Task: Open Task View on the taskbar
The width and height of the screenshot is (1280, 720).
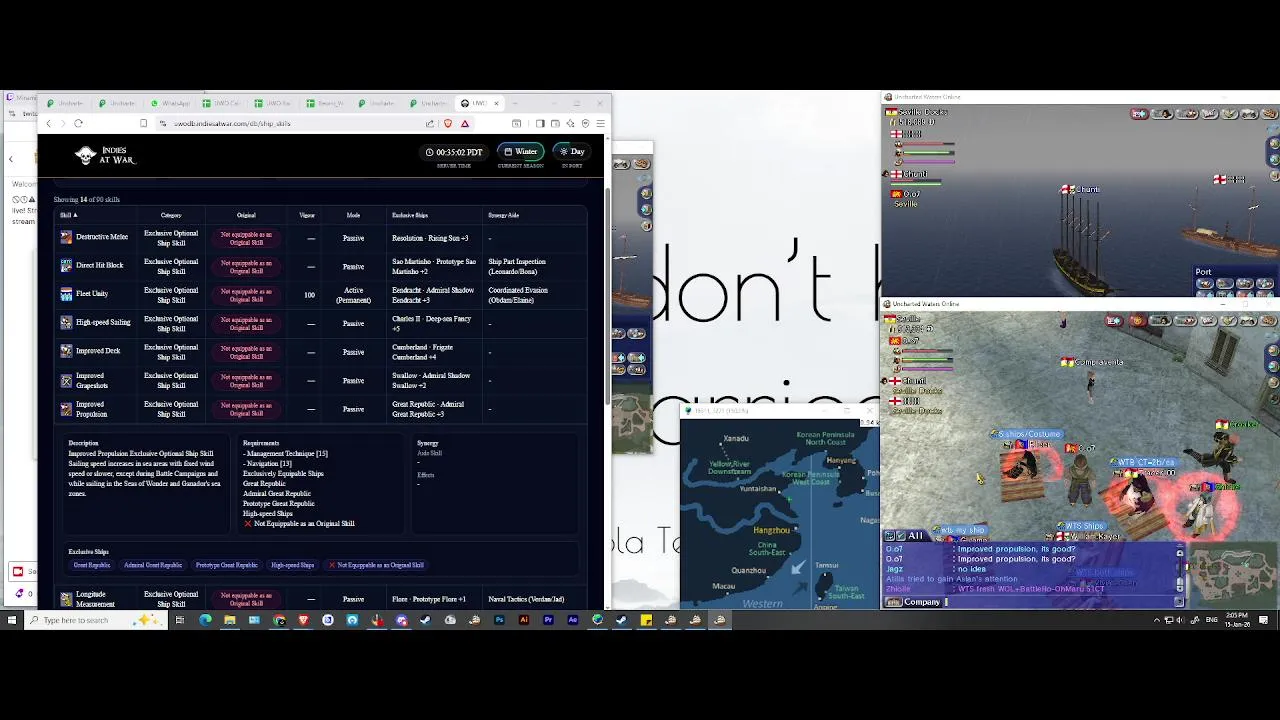Action: pos(179,620)
